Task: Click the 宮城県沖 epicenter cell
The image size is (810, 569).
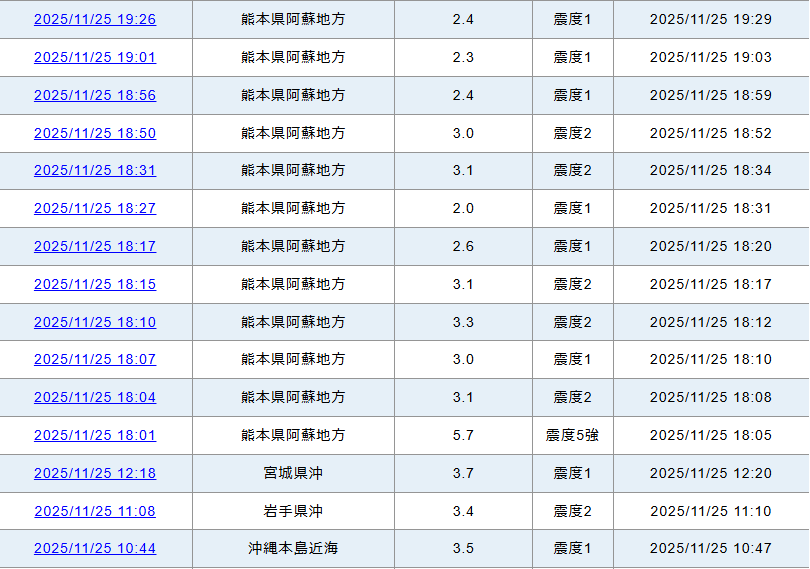Action: pos(293,473)
